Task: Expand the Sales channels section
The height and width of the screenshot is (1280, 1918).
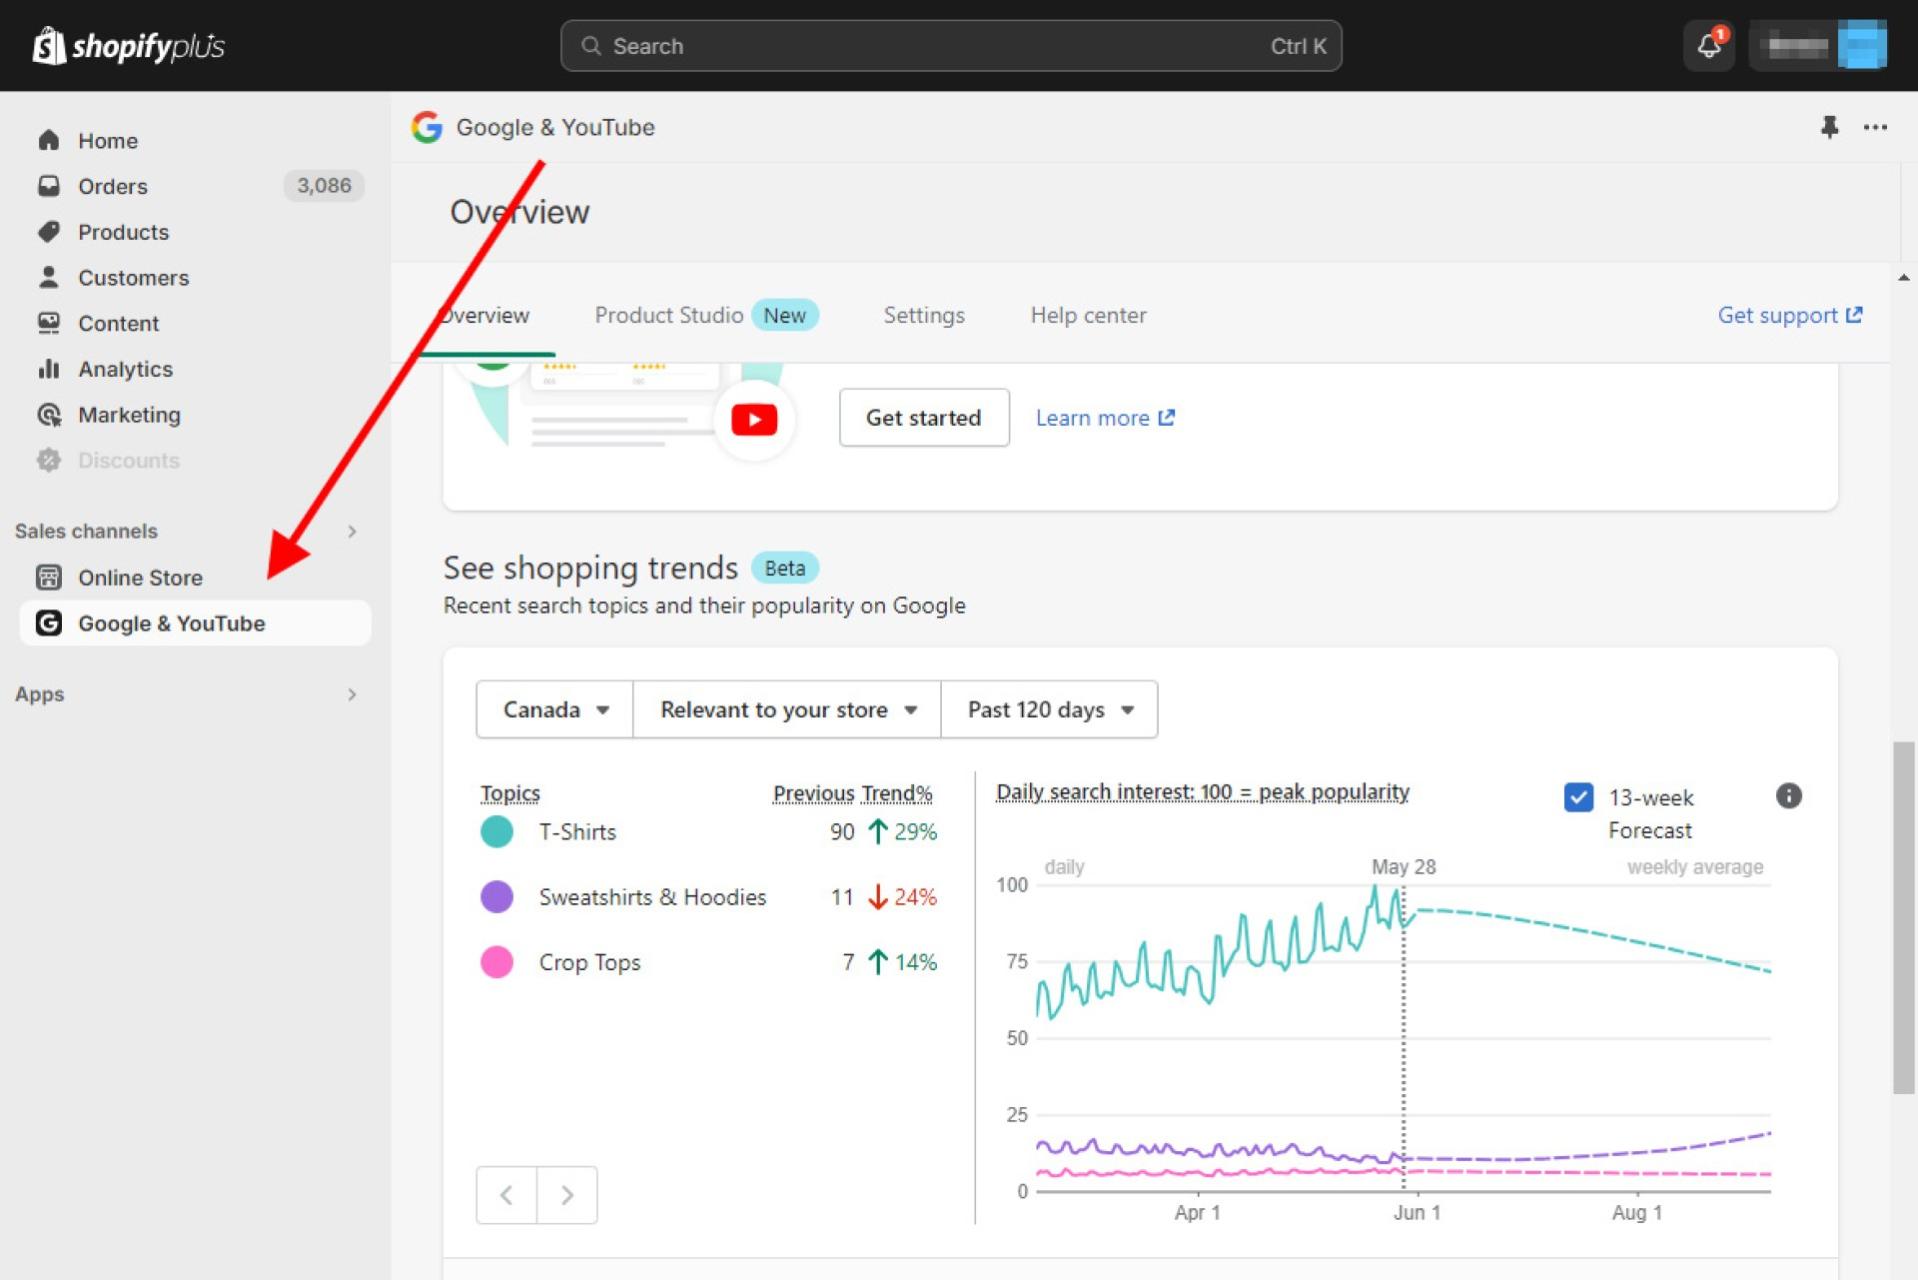Action: click(x=351, y=531)
